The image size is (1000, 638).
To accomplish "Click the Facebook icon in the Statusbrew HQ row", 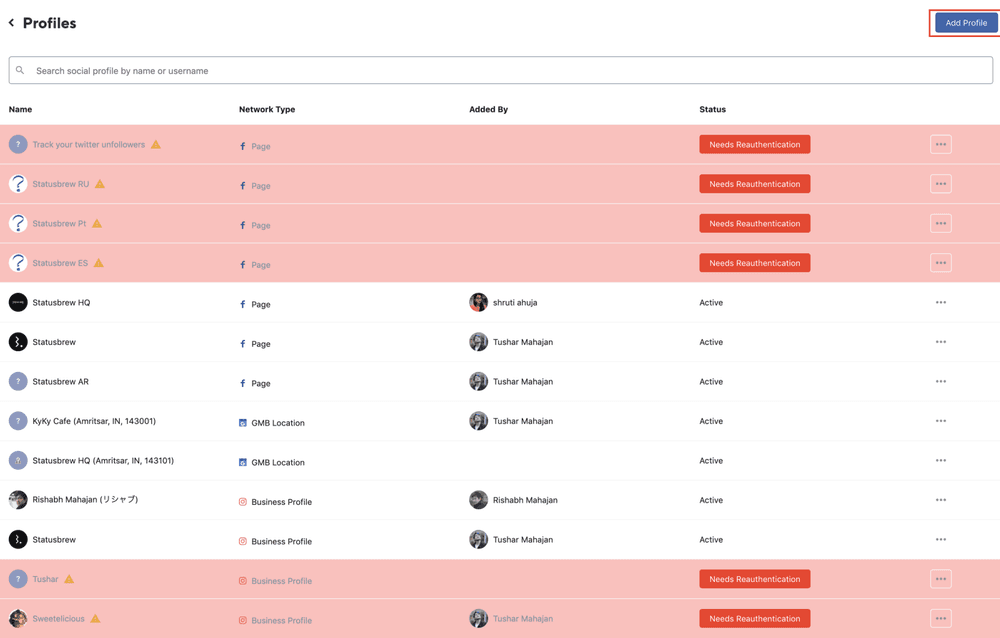I will click(243, 304).
